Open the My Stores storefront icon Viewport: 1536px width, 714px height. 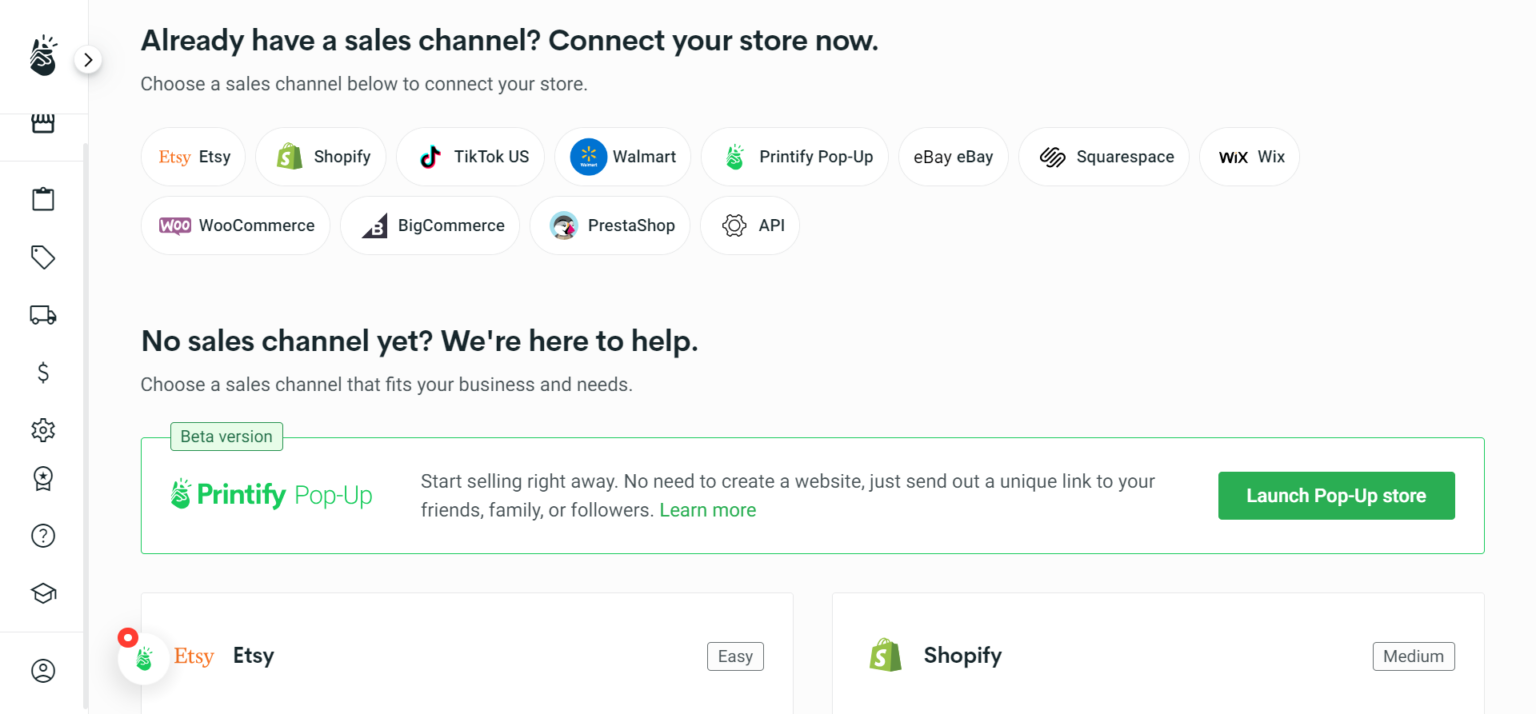click(43, 122)
